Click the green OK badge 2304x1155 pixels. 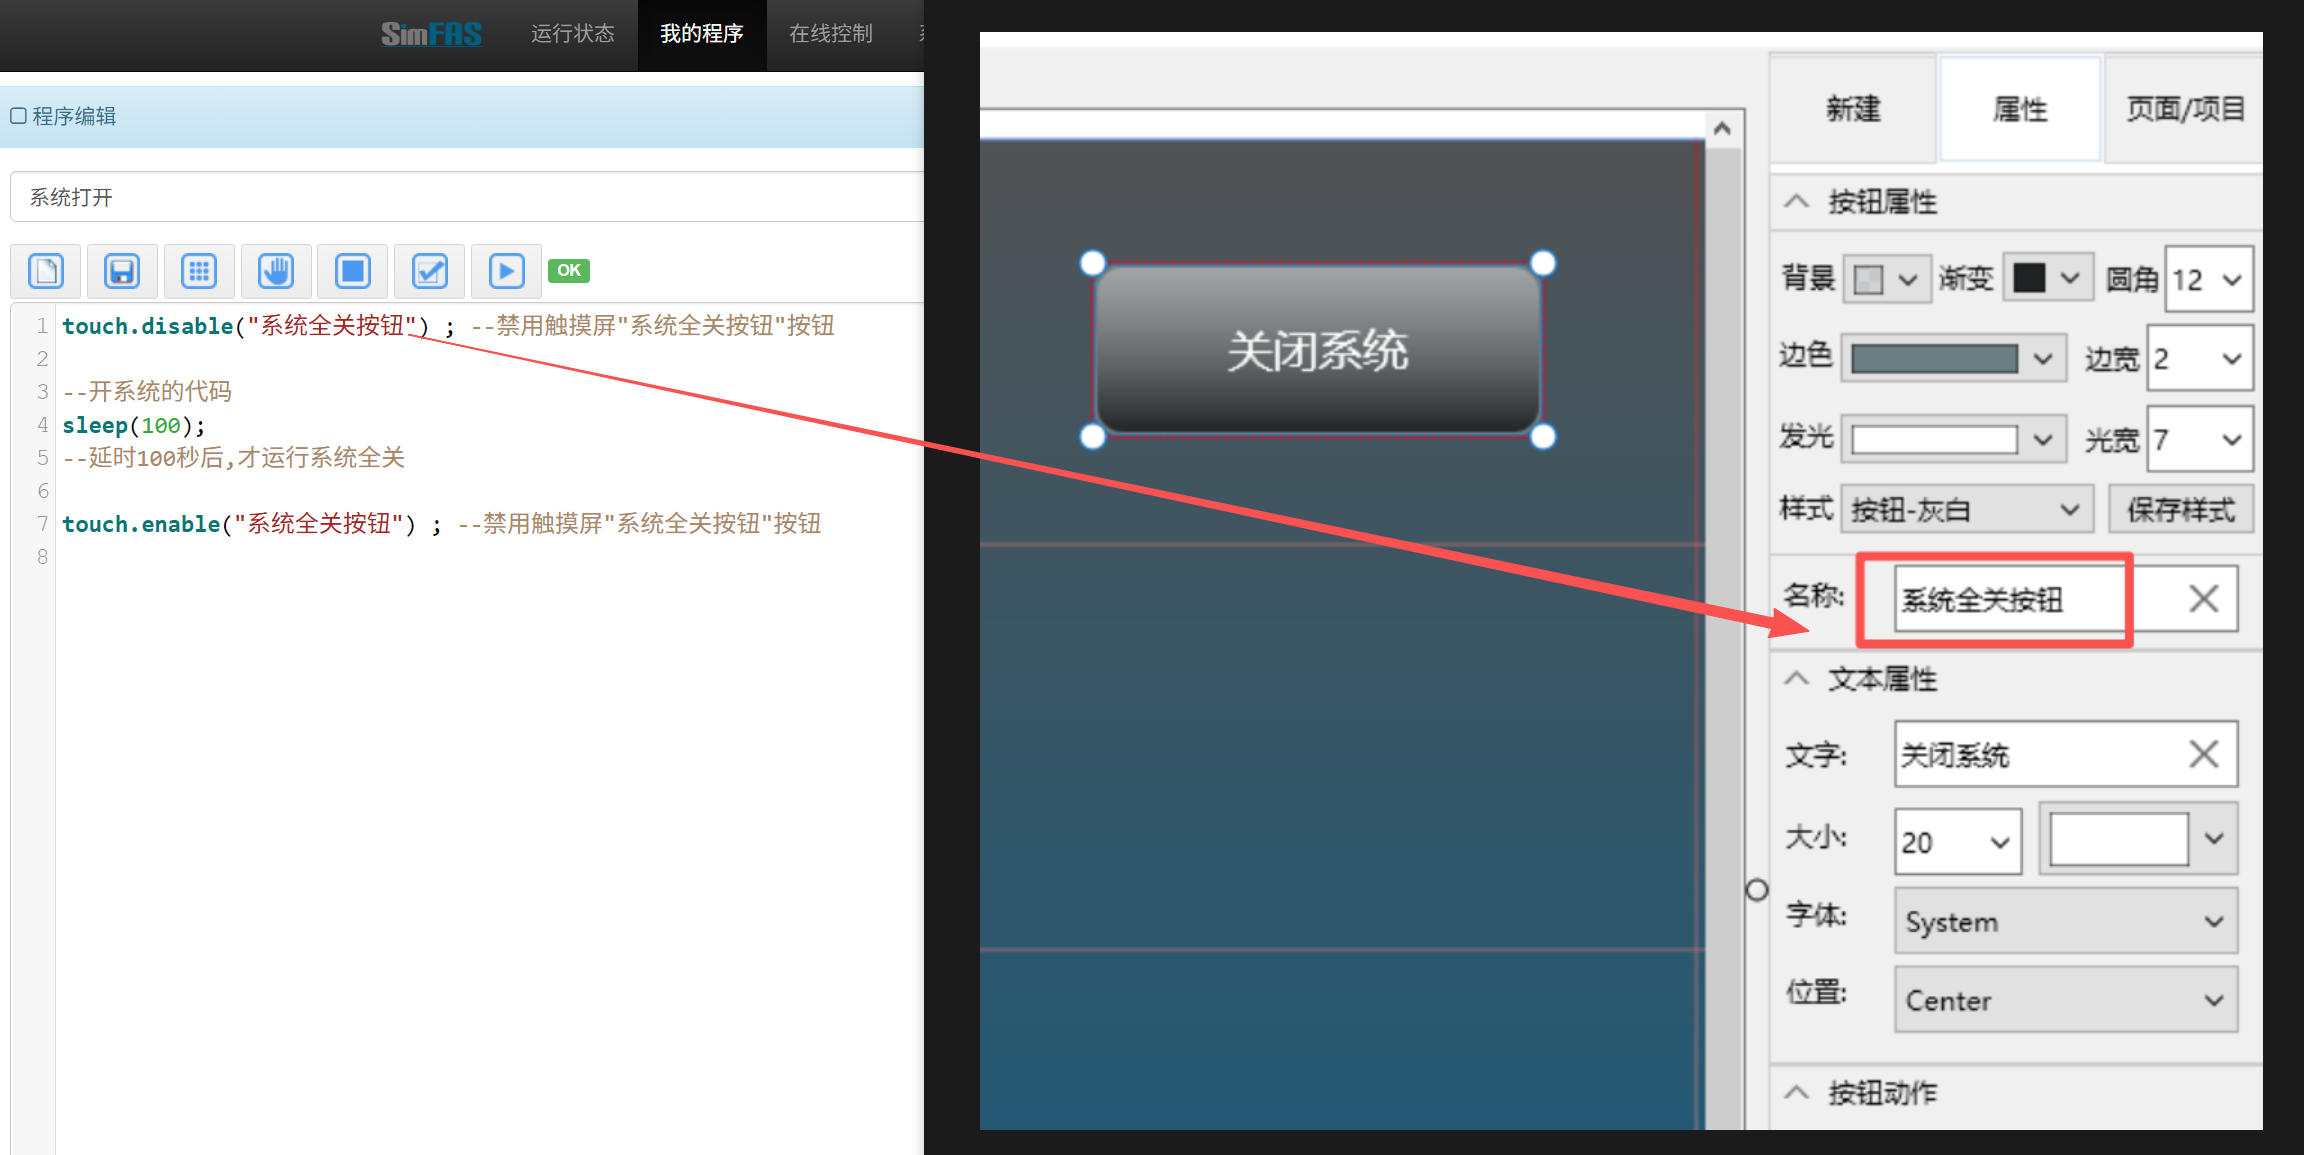pos(568,270)
